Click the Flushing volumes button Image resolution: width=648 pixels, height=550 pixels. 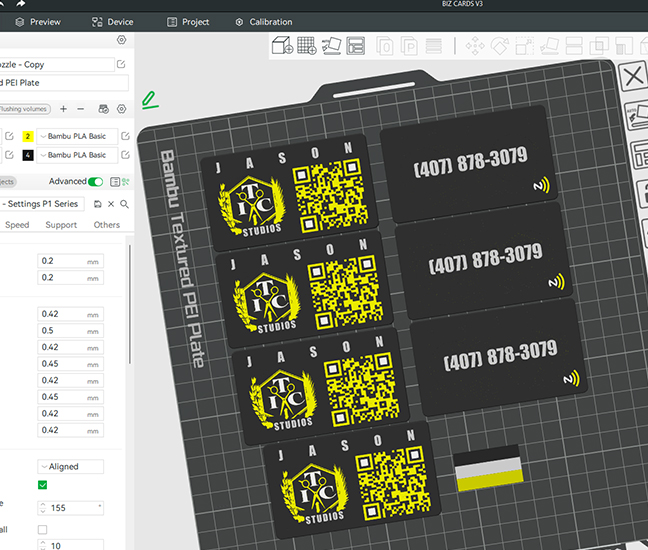(x=24, y=109)
